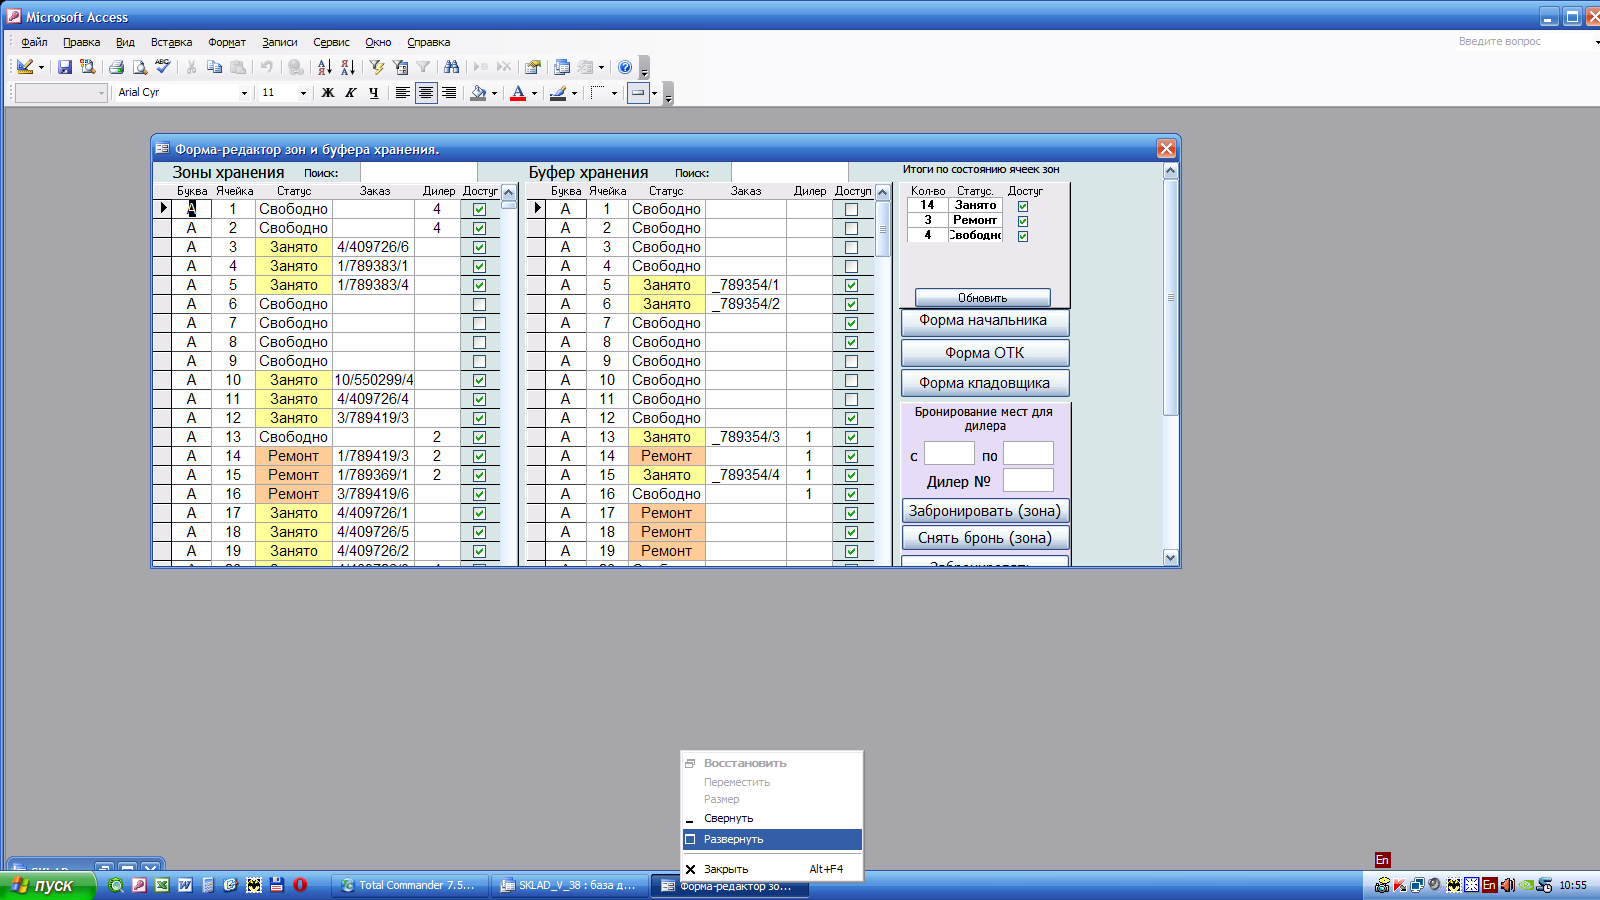Launch Word from quick launch
The width and height of the screenshot is (1600, 900).
pos(185,885)
